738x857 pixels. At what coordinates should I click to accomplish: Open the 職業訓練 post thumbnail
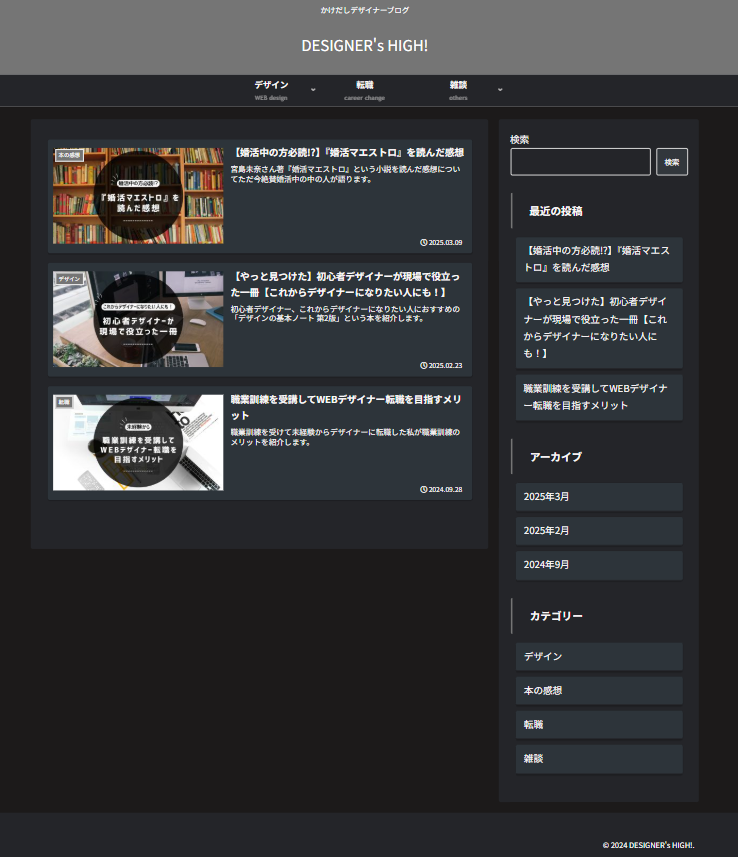point(138,442)
